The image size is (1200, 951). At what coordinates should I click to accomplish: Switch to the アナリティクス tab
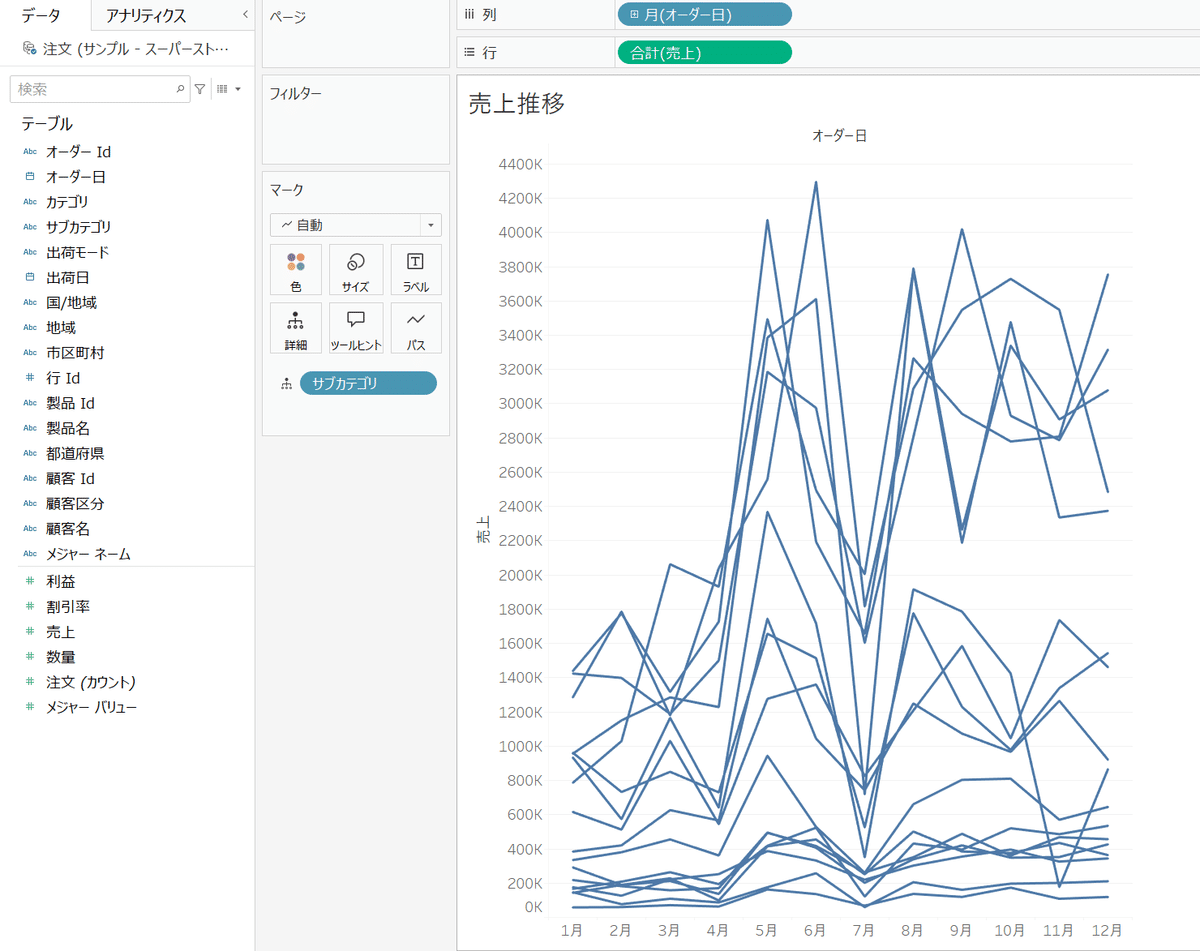pos(146,15)
